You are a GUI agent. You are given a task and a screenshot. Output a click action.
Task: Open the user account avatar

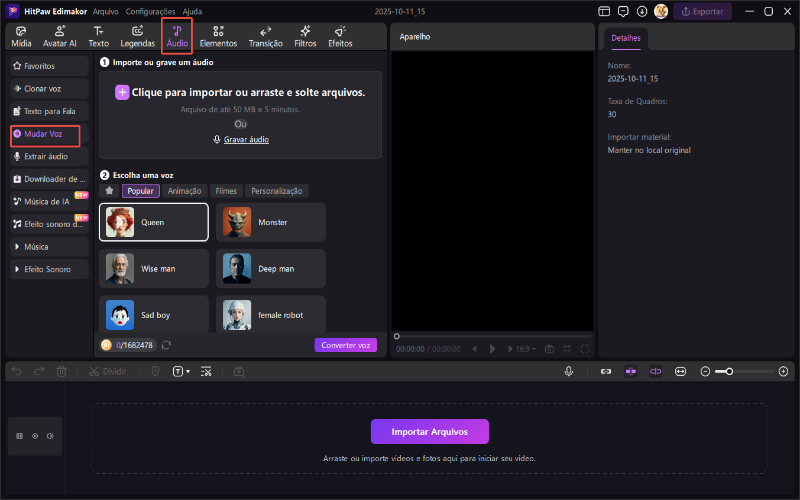661,11
